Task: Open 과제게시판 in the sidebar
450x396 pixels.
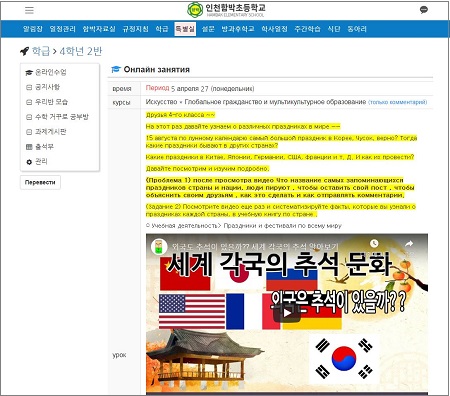Action: point(51,132)
